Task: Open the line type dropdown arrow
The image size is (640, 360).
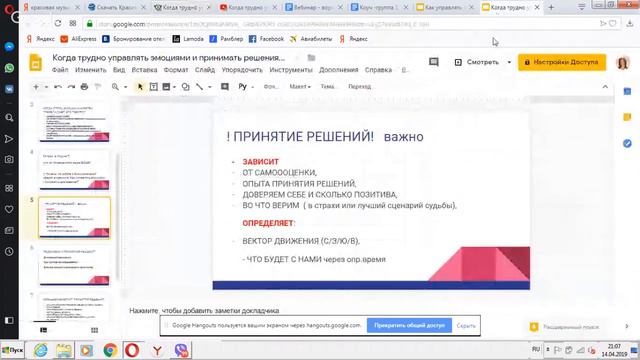Action: coord(210,87)
